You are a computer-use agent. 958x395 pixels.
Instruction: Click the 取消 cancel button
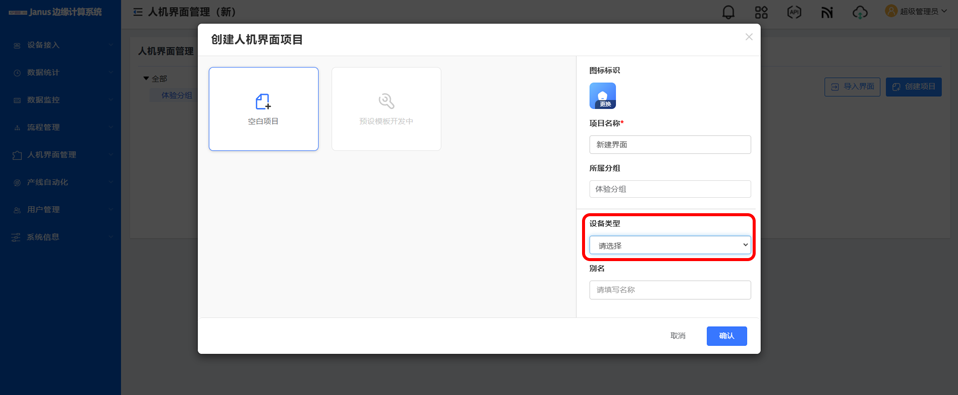[x=678, y=336]
